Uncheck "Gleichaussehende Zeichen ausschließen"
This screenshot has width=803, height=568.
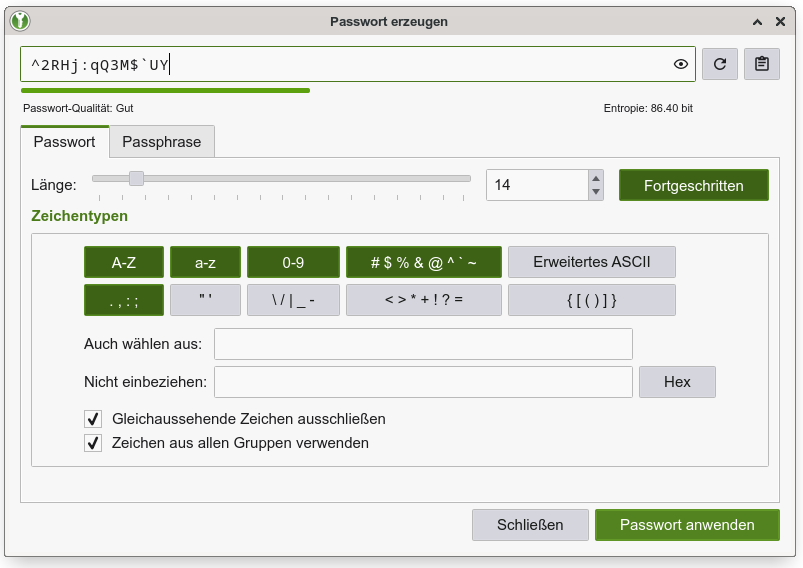tap(94, 419)
